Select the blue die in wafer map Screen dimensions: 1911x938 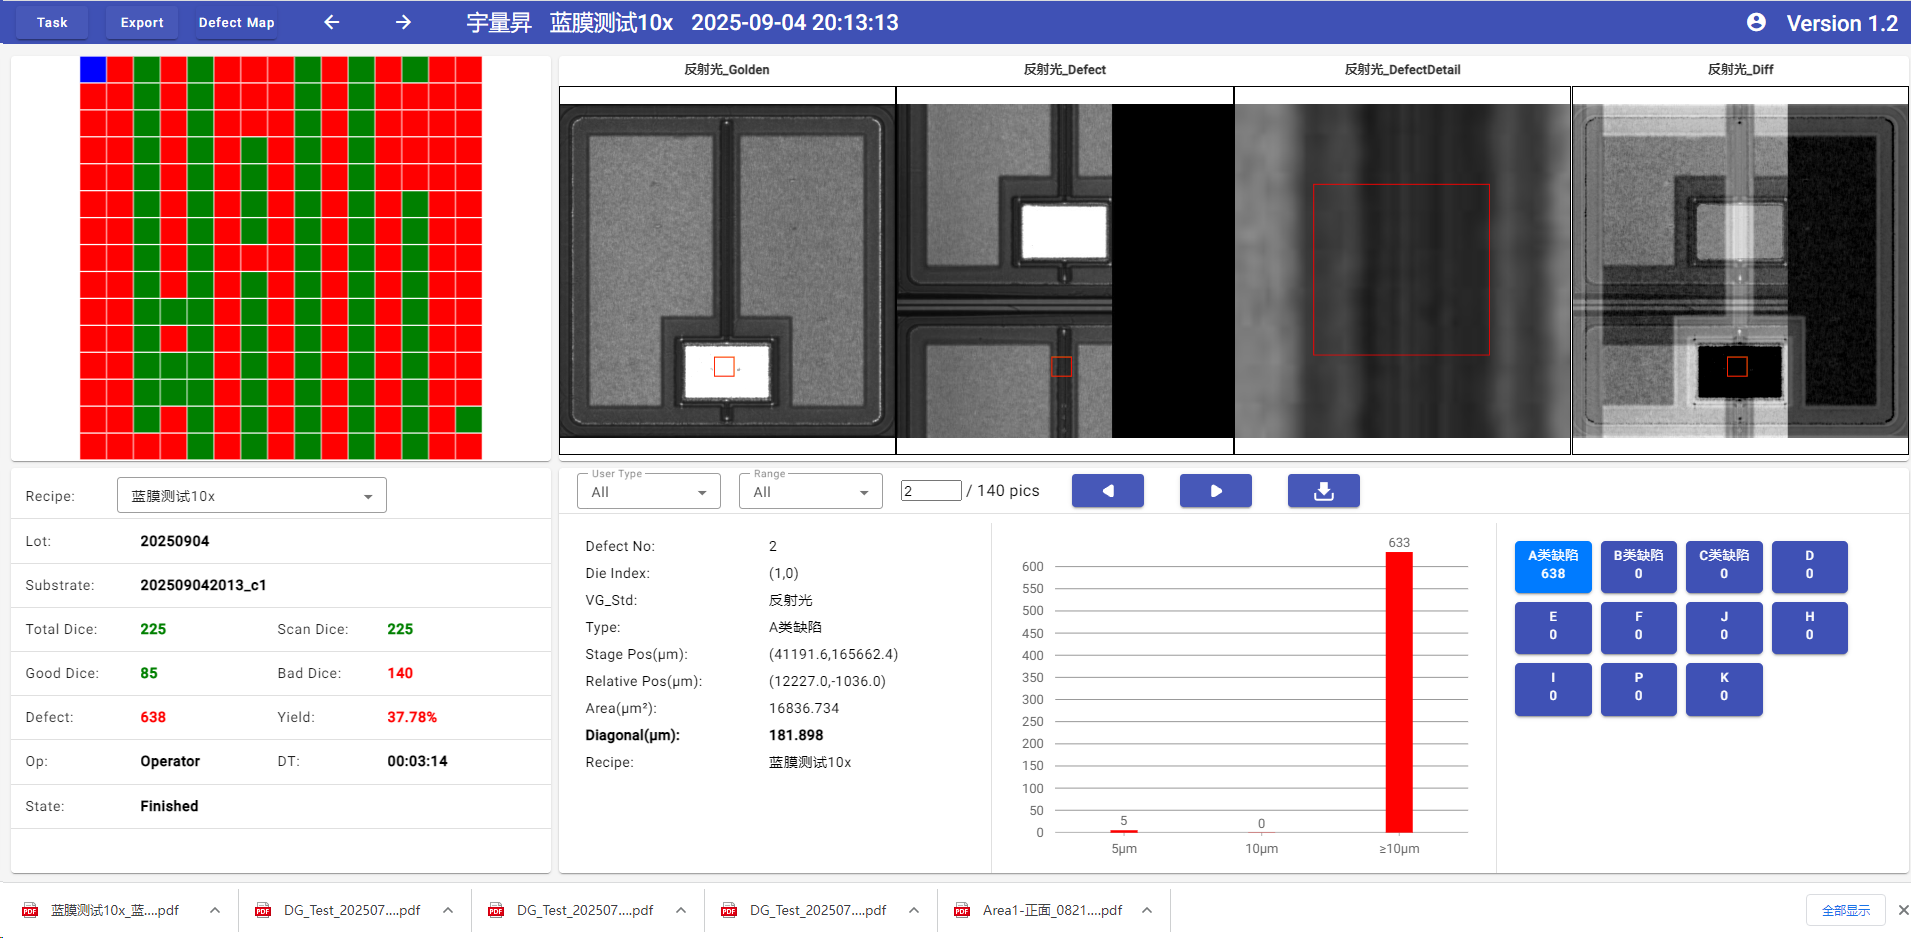[93, 69]
